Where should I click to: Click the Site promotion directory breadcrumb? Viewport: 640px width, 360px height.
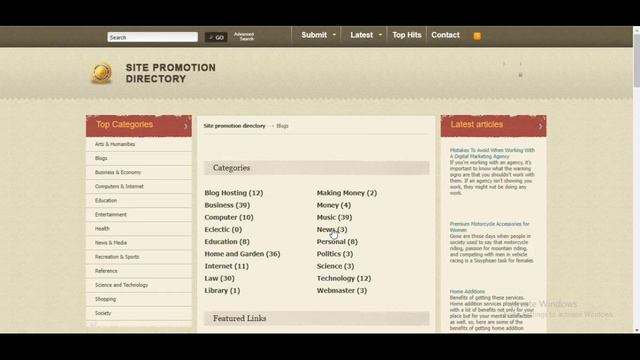(x=234, y=126)
